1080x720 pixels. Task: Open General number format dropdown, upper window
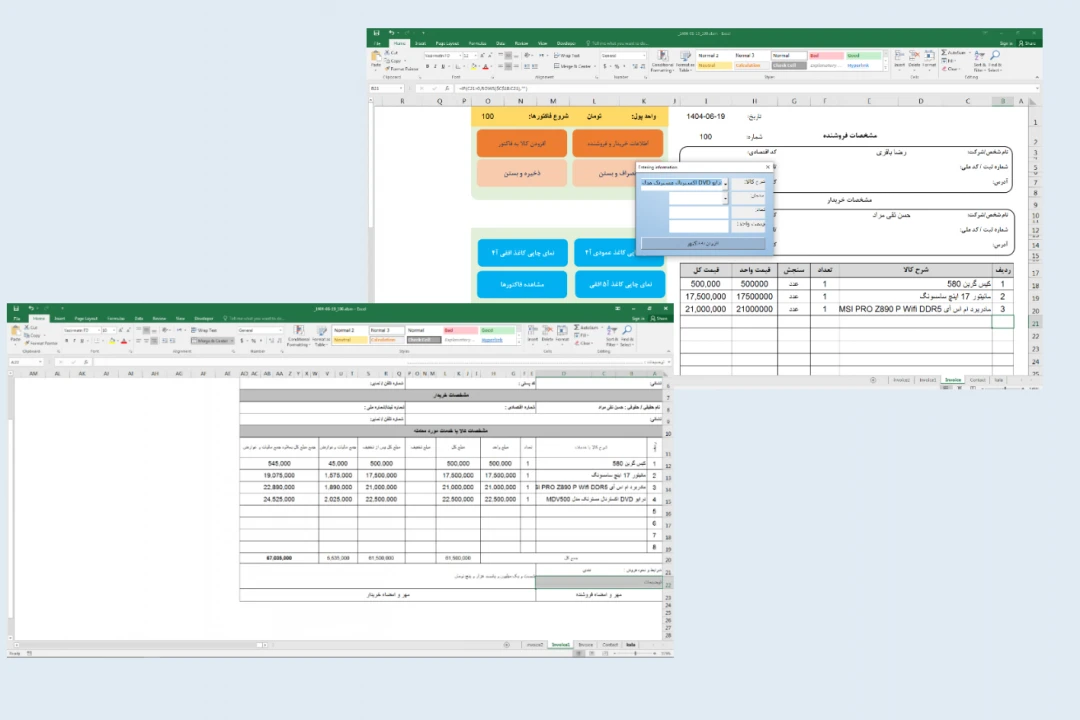pyautogui.click(x=643, y=55)
